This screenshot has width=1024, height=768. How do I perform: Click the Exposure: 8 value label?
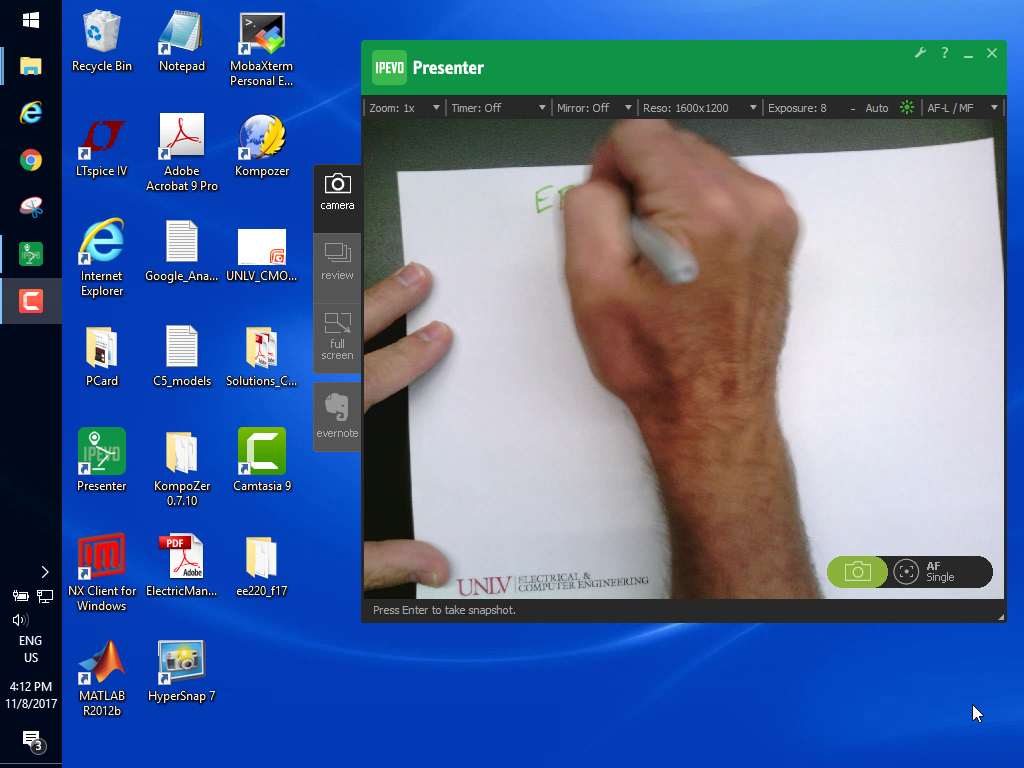click(797, 108)
